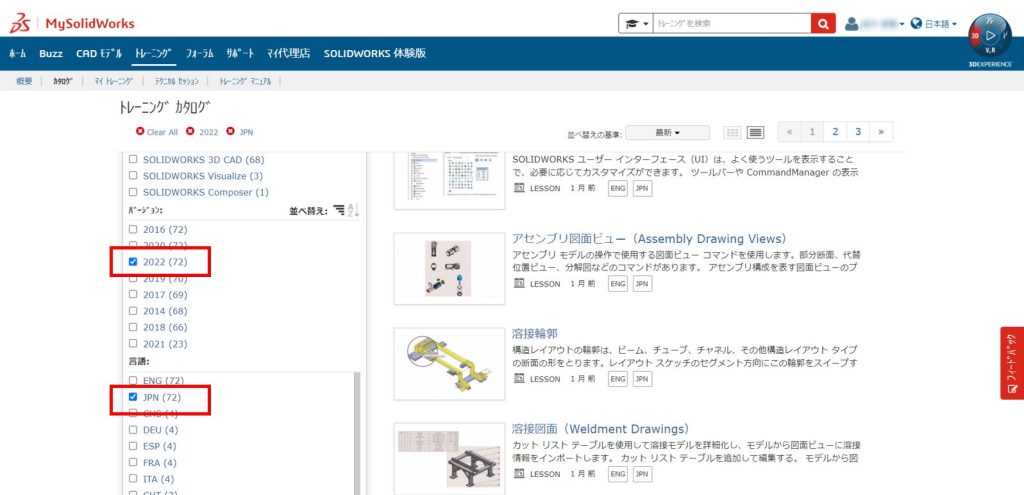Switch to grid view icon
This screenshot has height=495, width=1024.
pos(732,133)
